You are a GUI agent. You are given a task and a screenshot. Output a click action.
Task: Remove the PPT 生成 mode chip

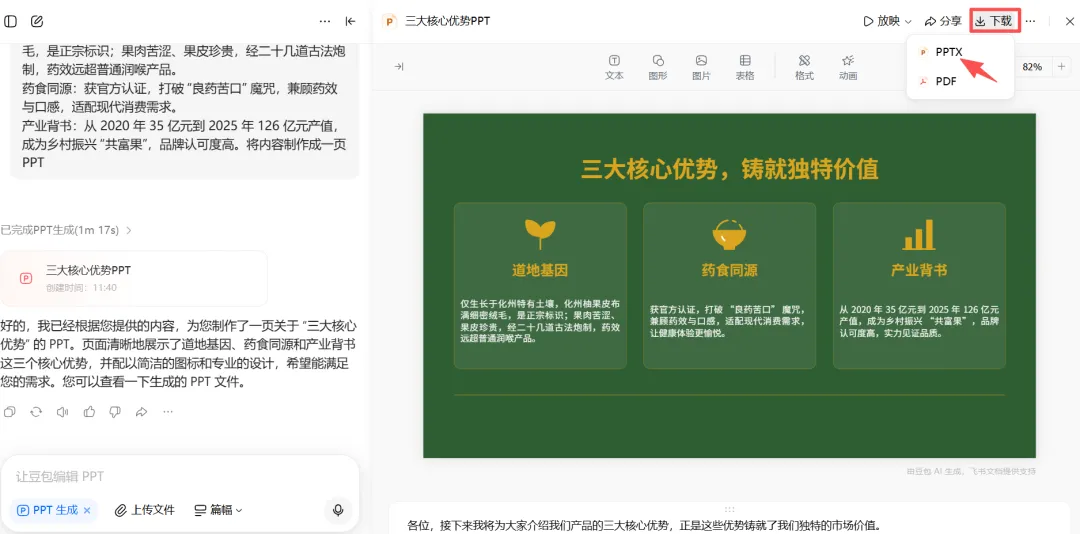(87, 511)
